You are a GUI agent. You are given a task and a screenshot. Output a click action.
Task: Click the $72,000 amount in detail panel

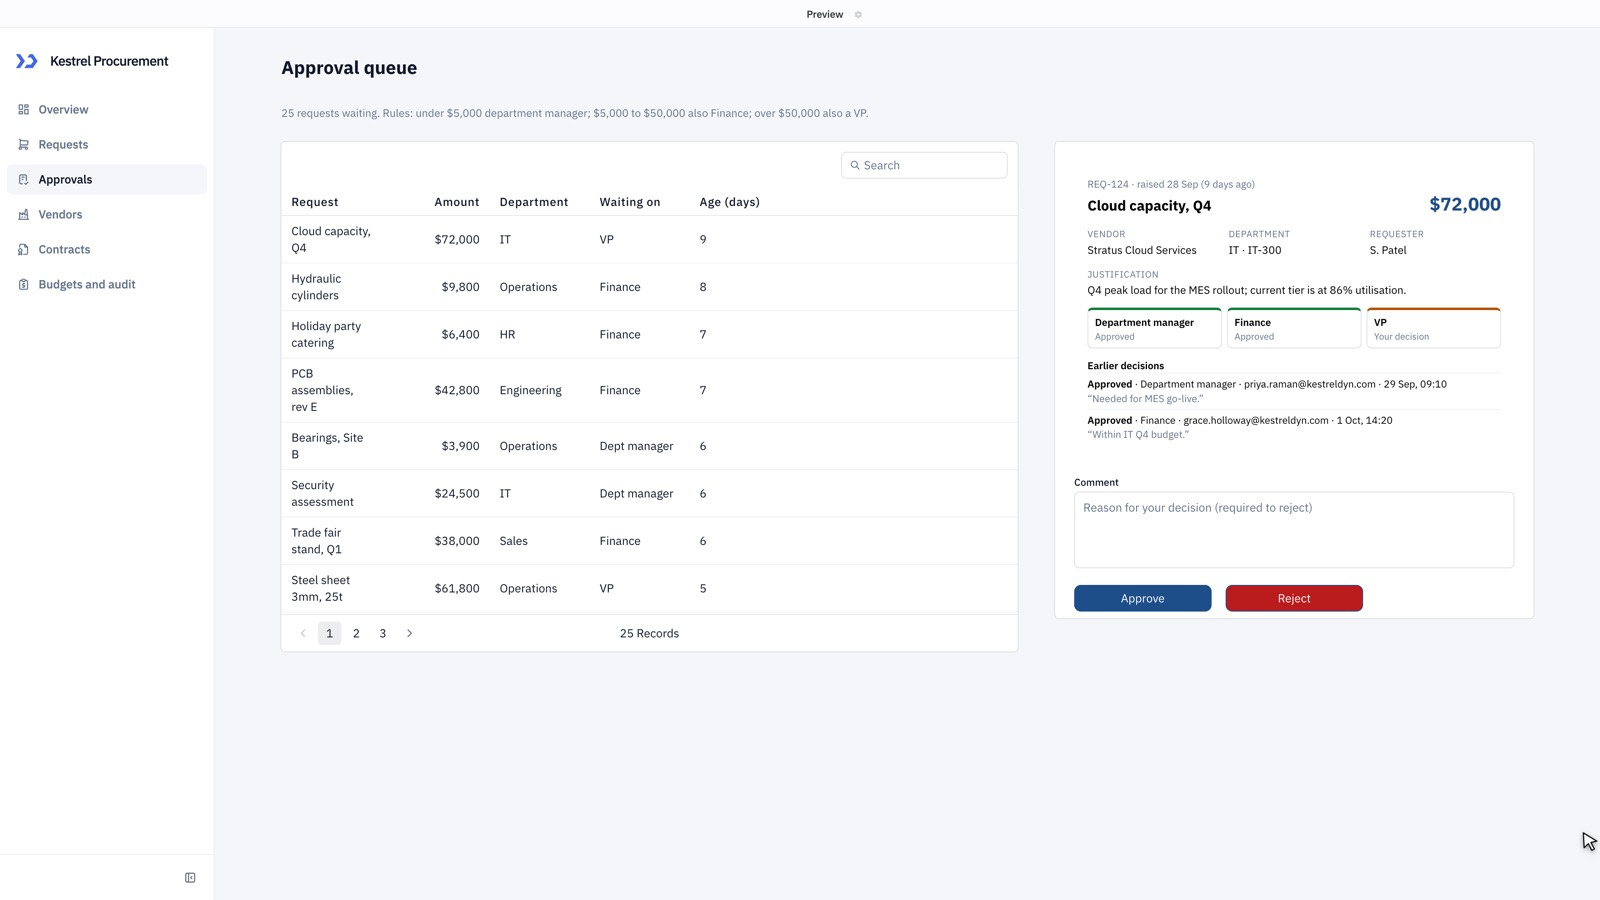[1465, 204]
